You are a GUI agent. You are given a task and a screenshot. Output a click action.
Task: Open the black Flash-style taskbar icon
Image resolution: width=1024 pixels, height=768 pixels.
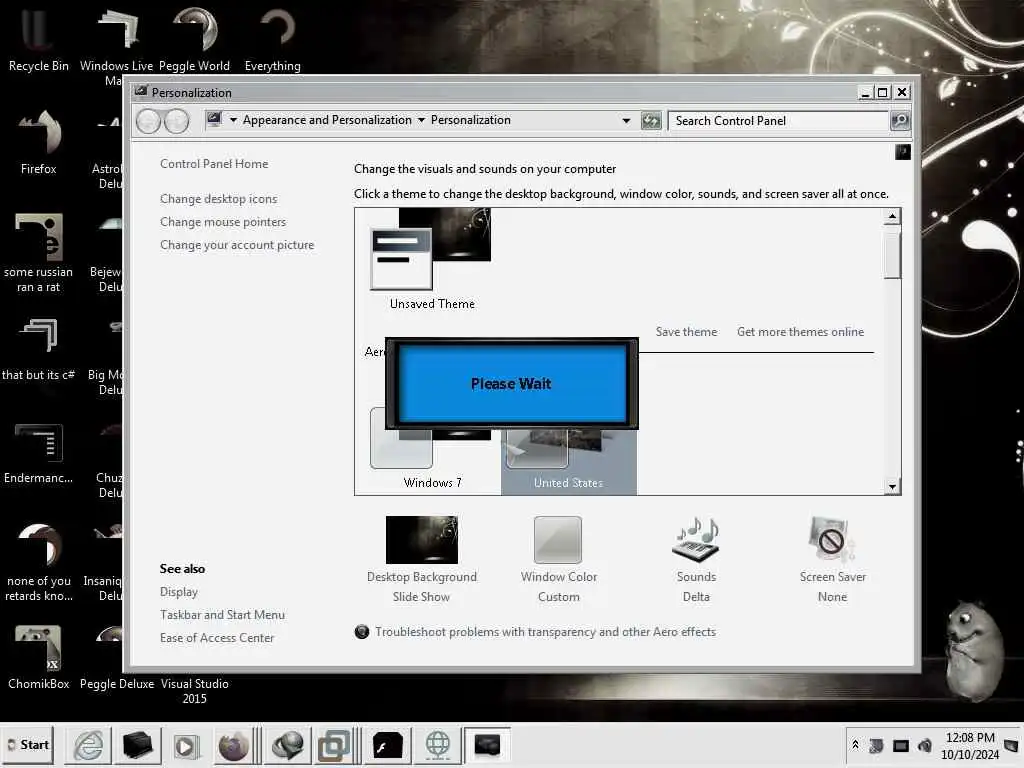[x=388, y=745]
